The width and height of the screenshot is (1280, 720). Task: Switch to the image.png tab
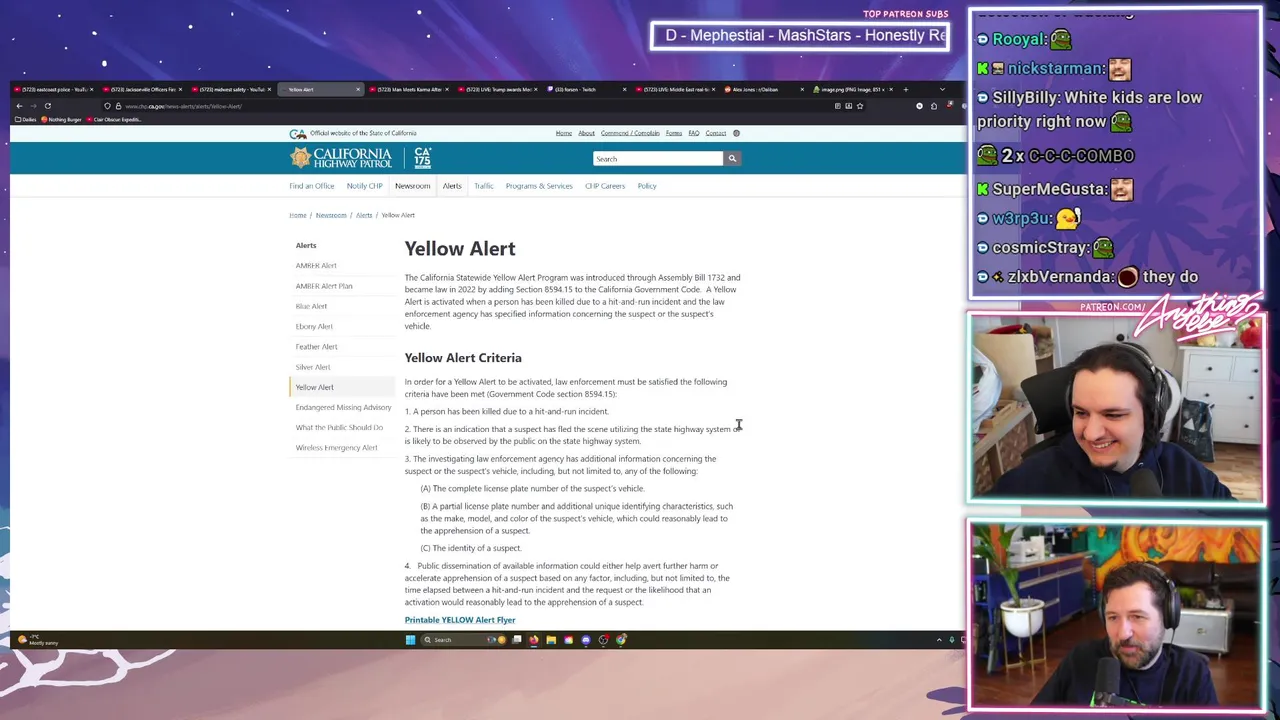[853, 90]
